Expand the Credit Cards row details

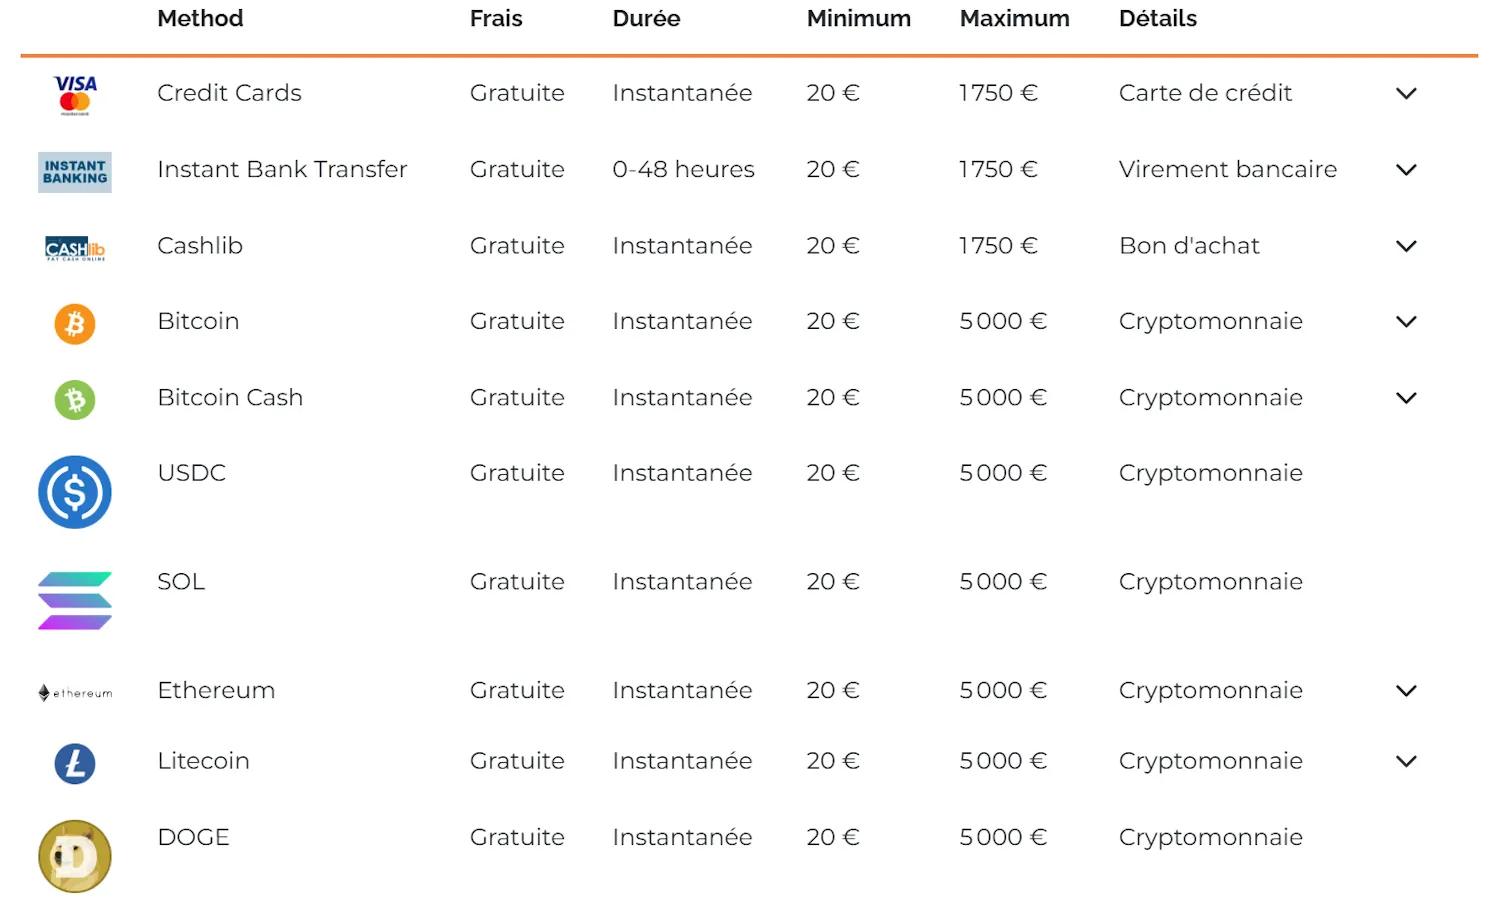pyautogui.click(x=1406, y=93)
